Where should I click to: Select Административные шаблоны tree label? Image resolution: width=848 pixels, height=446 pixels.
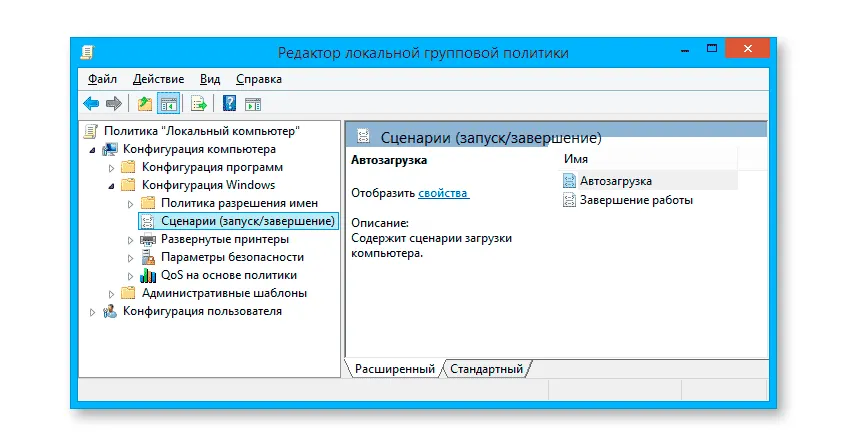[224, 293]
